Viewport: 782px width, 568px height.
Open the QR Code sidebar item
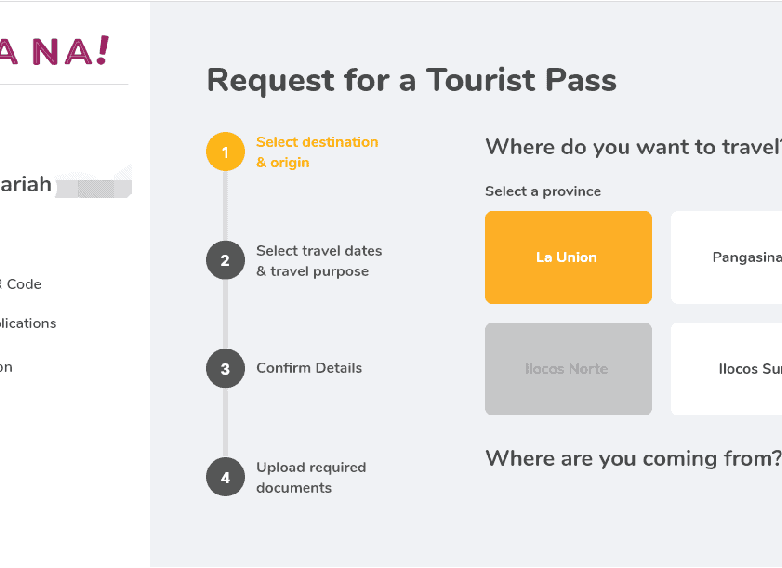point(22,284)
